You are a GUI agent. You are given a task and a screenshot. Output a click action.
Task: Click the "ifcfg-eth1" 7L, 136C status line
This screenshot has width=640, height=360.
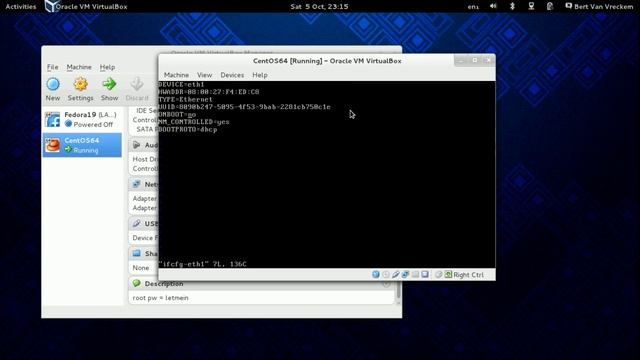click(202, 264)
